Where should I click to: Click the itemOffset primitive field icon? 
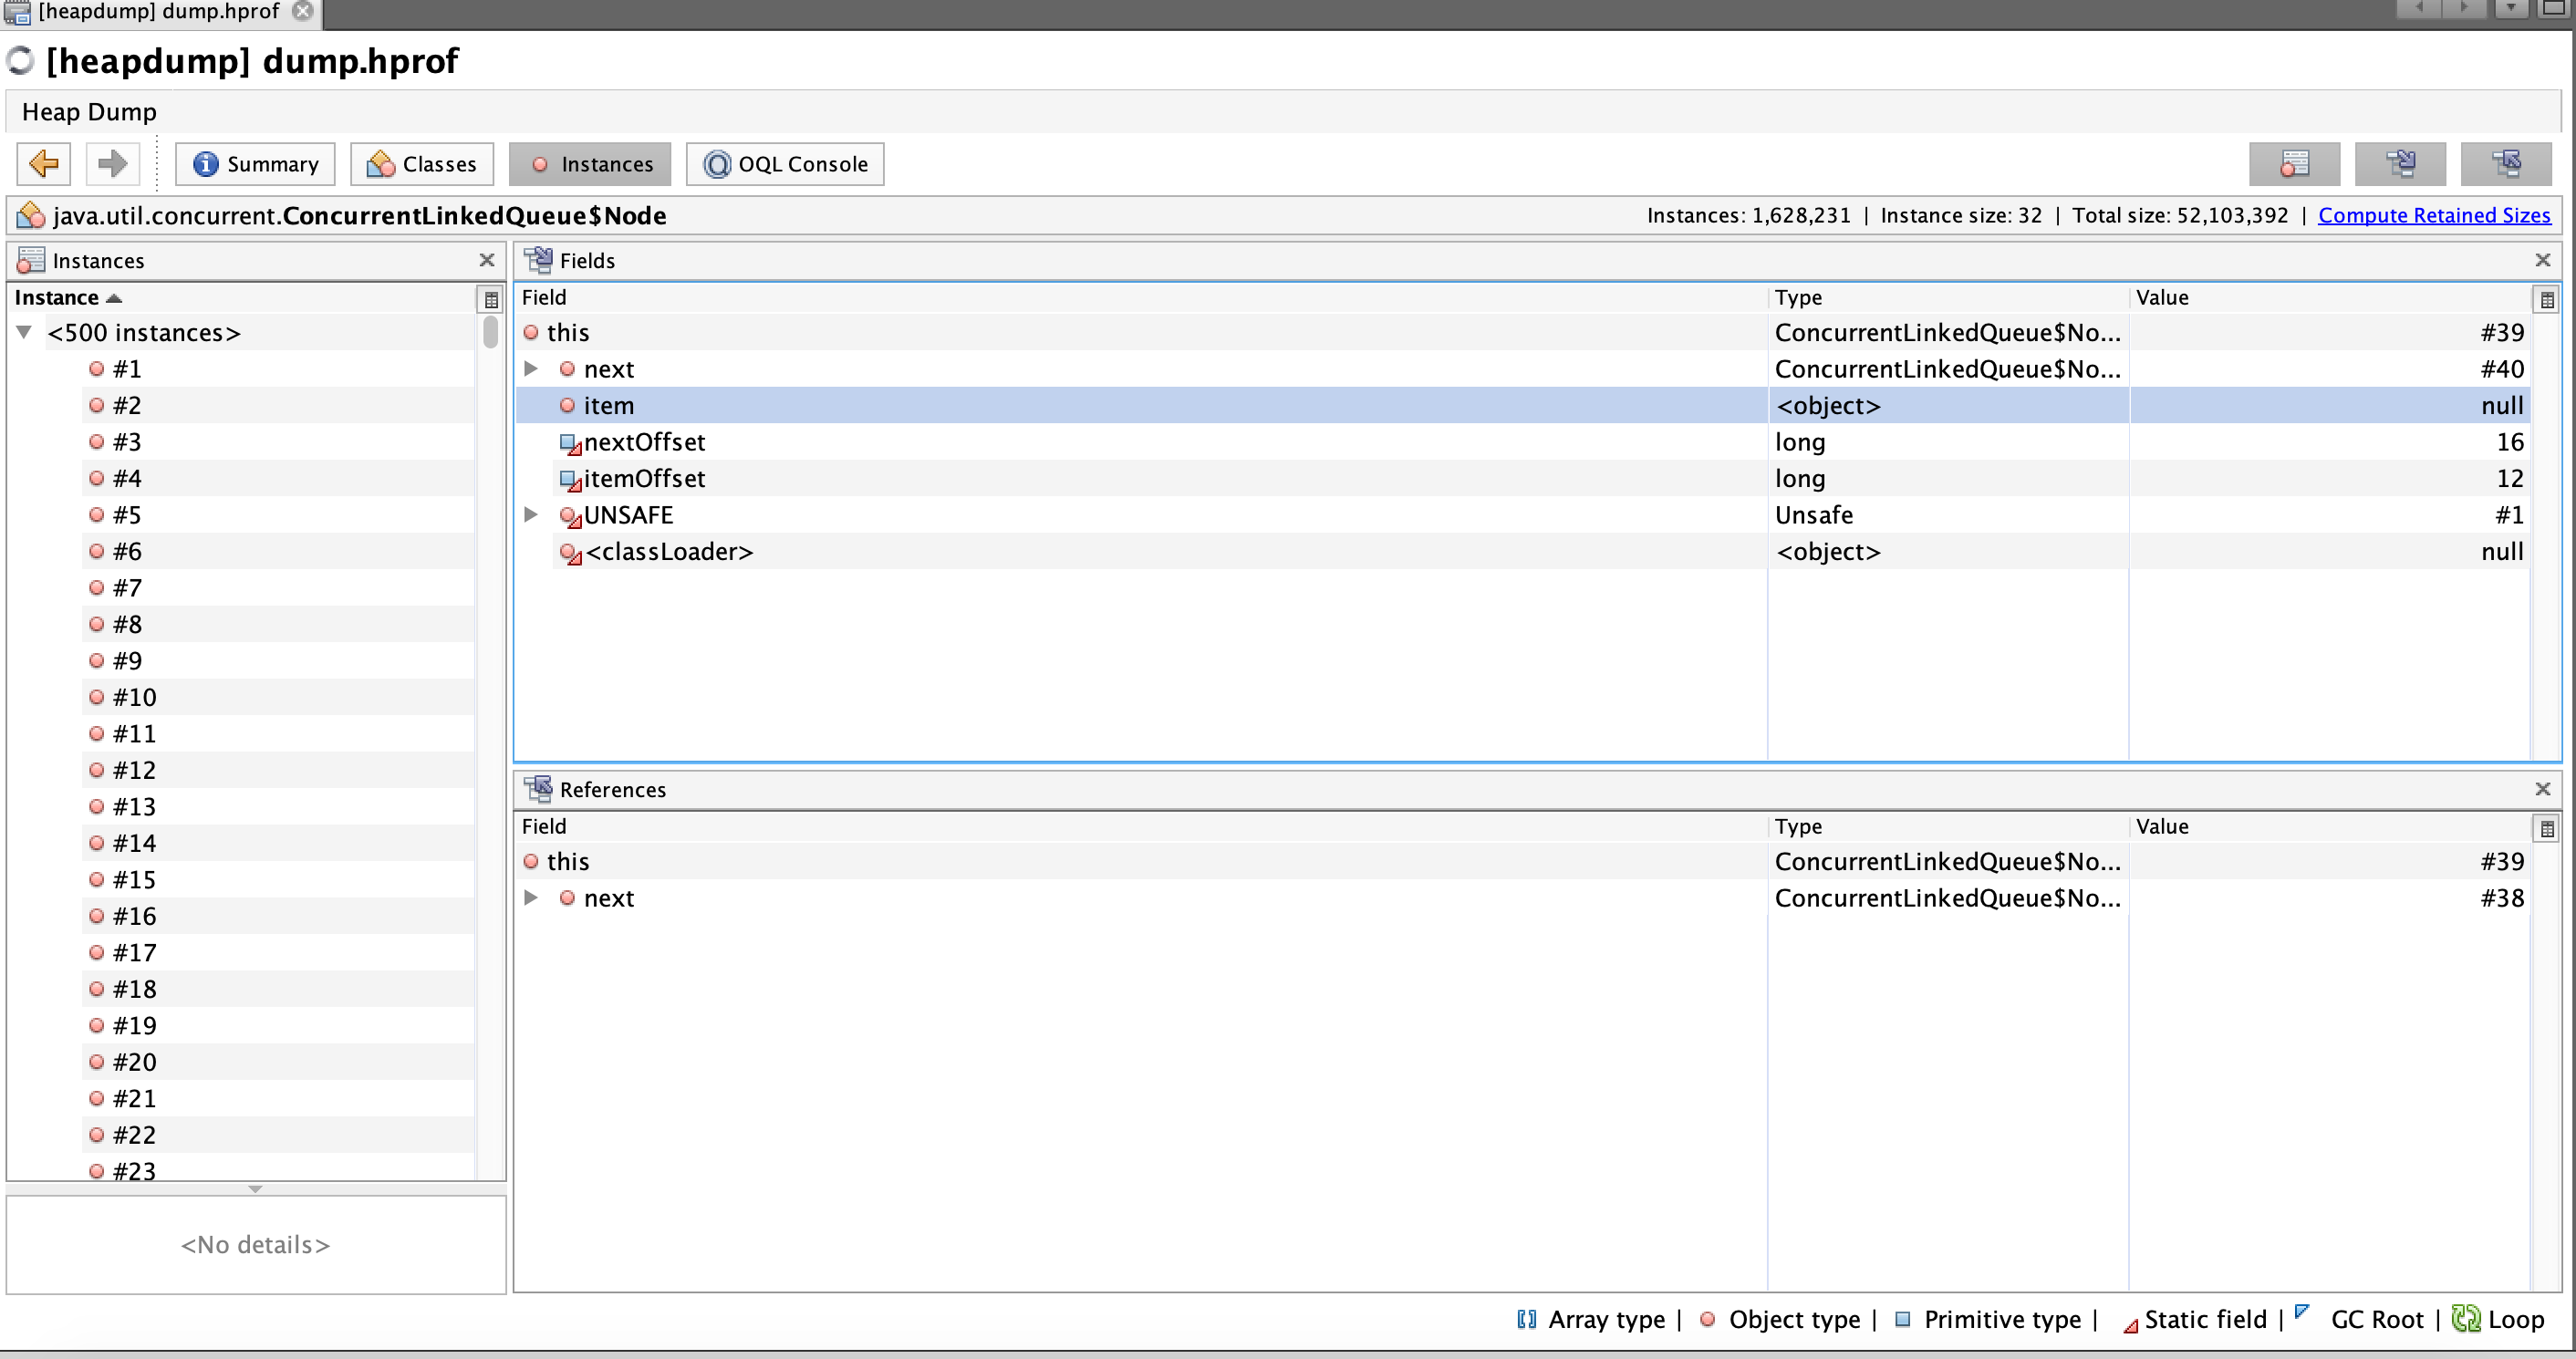(x=570, y=480)
